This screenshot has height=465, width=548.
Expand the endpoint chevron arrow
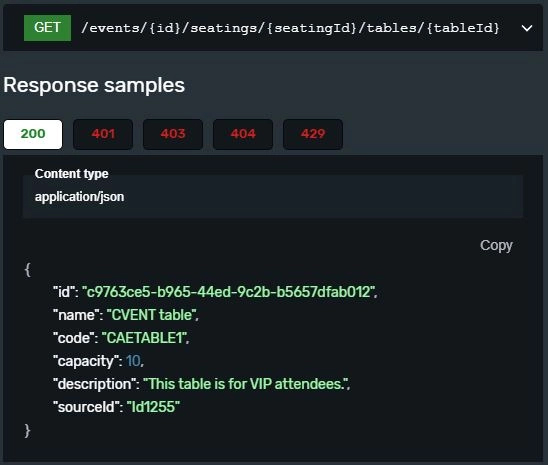[x=527, y=28]
